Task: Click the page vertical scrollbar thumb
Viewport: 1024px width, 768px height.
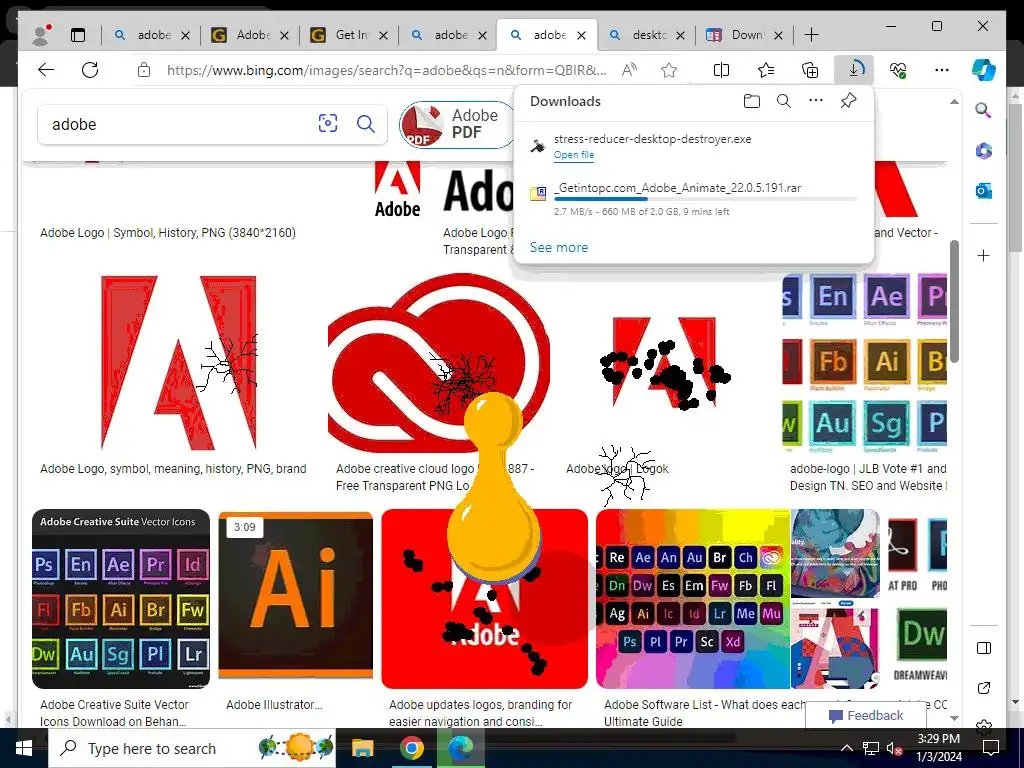Action: (x=954, y=301)
